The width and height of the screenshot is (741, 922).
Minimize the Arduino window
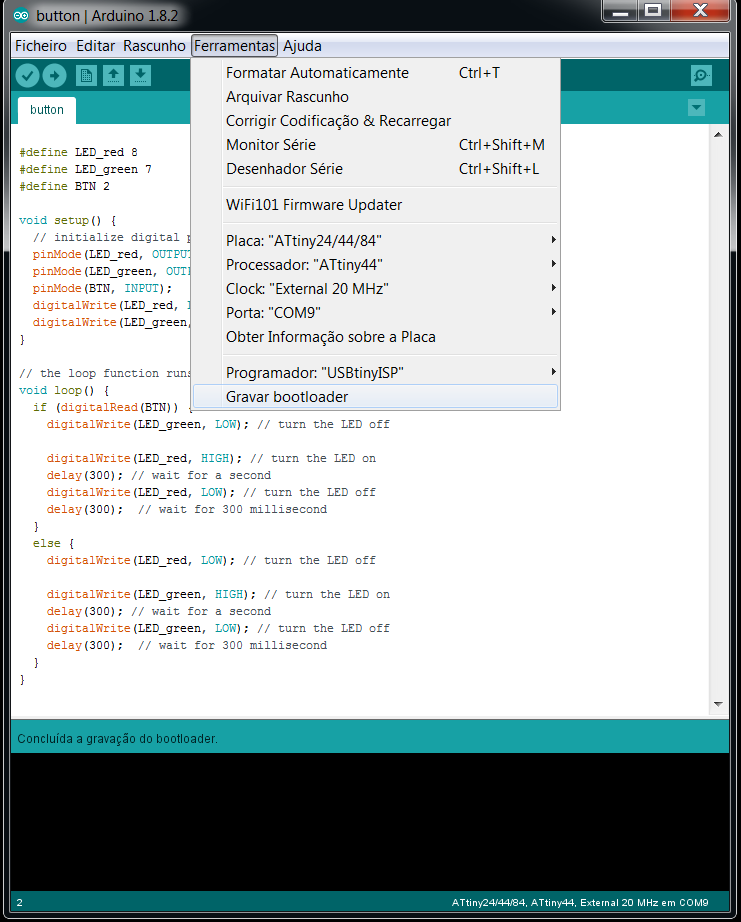pos(620,11)
